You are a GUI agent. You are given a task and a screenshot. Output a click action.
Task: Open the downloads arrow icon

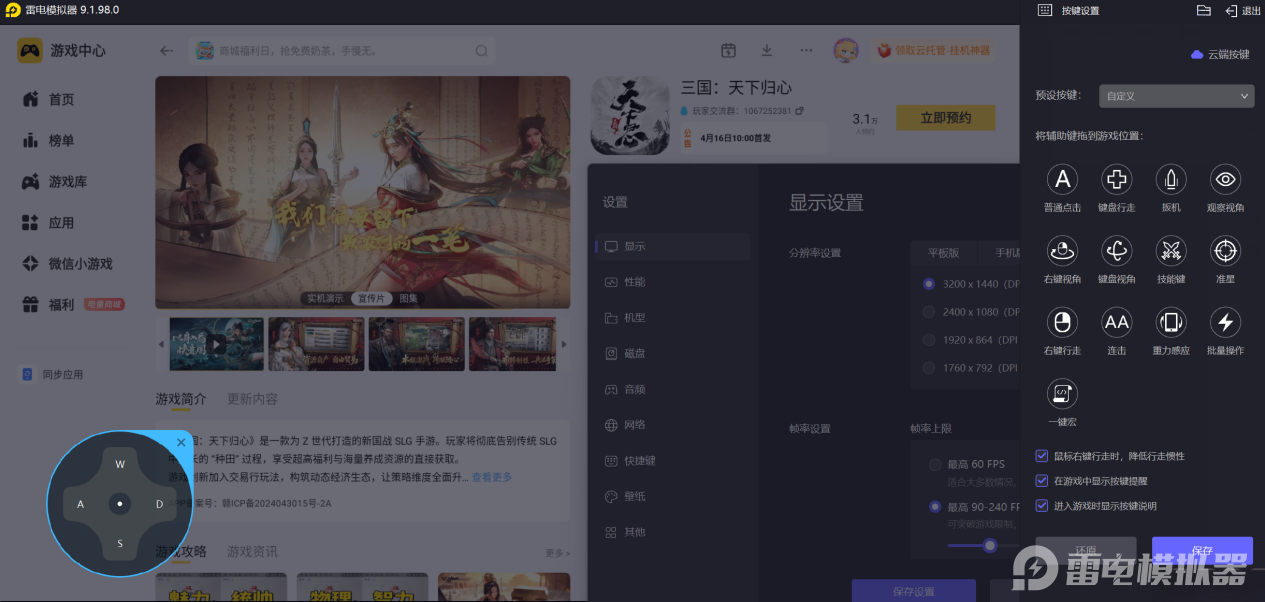coord(767,50)
